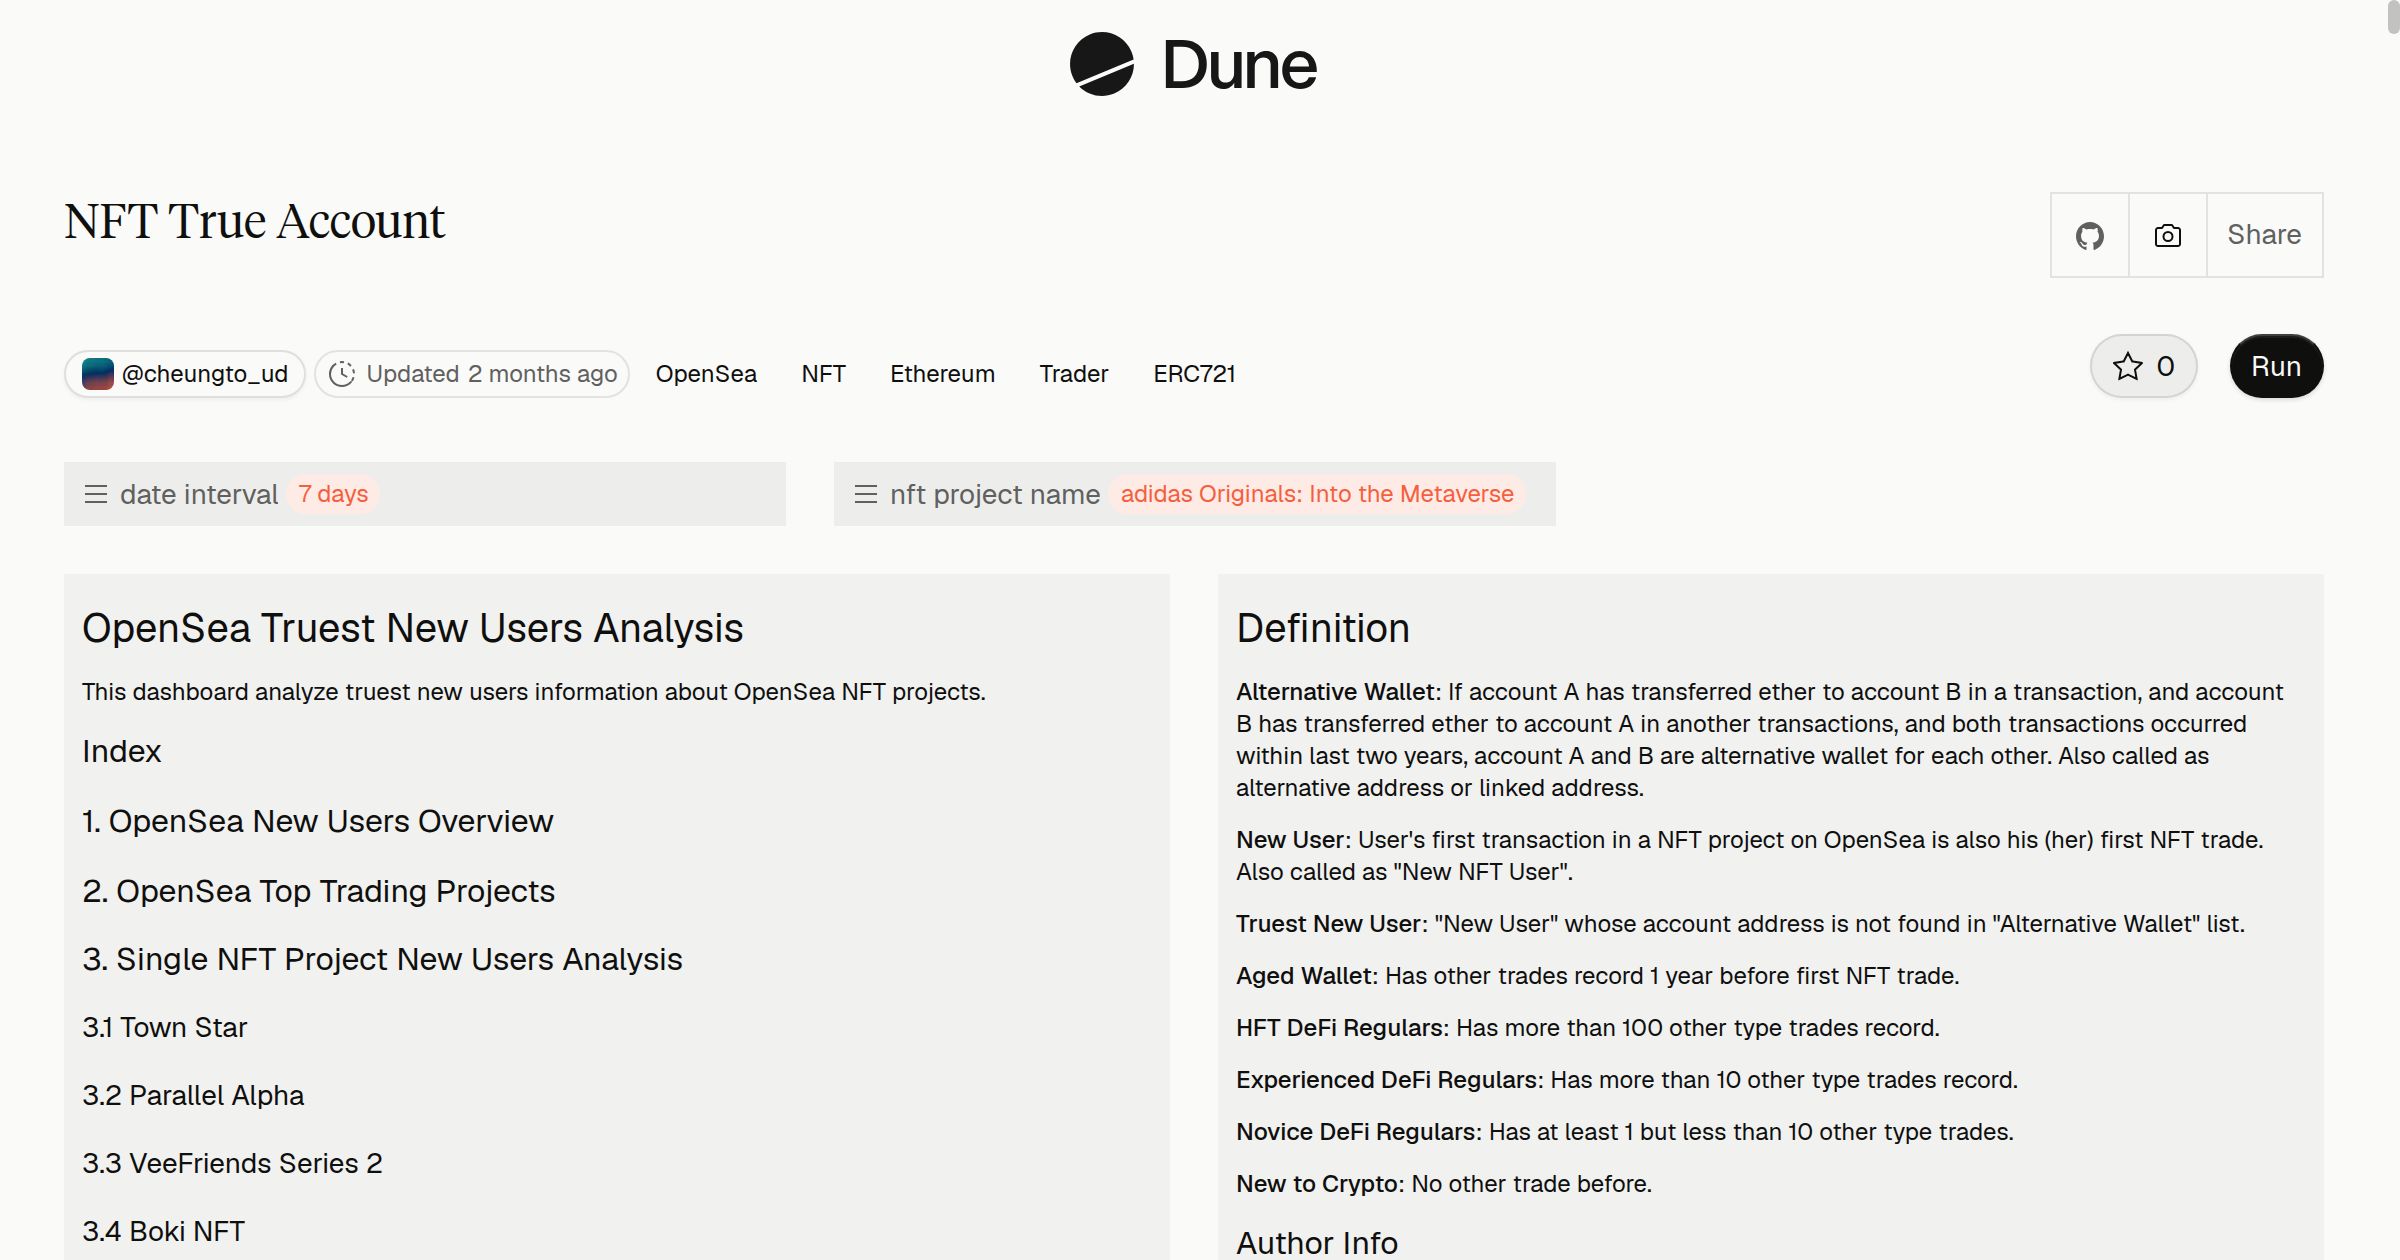Click the 'Definition' heading
Screen dimensions: 2400x1260
(1323, 628)
